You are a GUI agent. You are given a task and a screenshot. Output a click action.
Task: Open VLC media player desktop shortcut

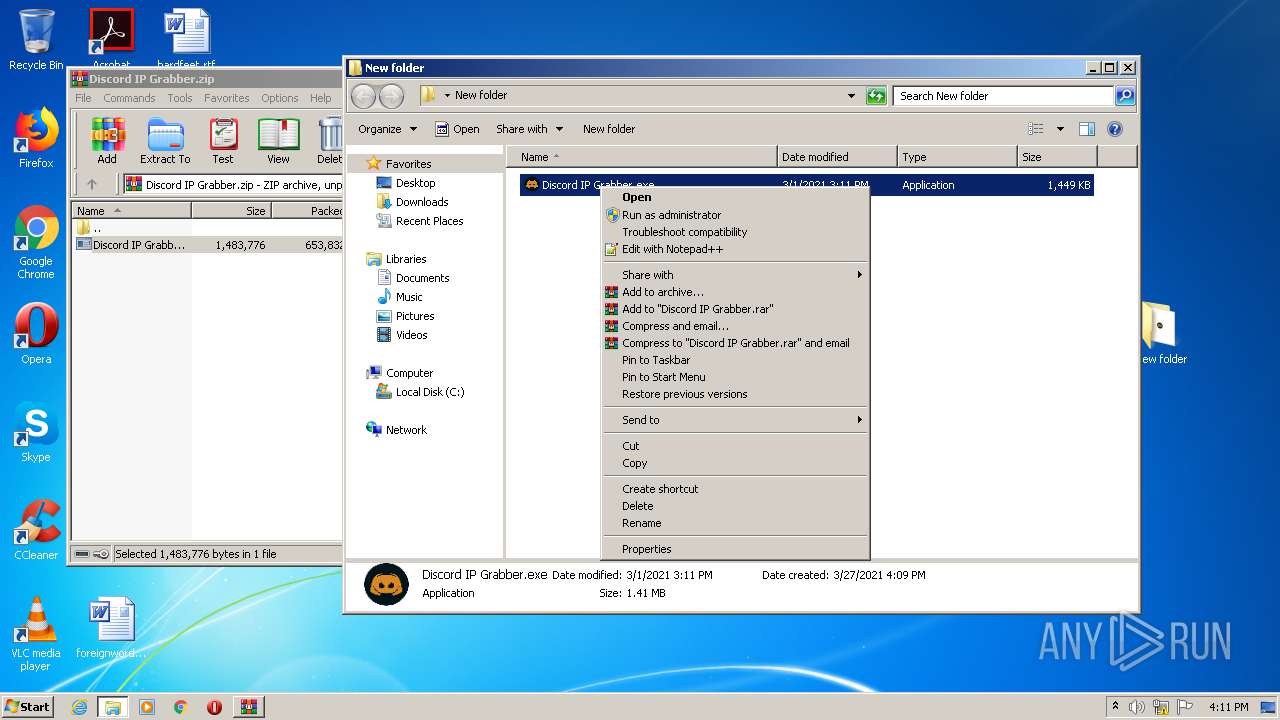point(36,634)
